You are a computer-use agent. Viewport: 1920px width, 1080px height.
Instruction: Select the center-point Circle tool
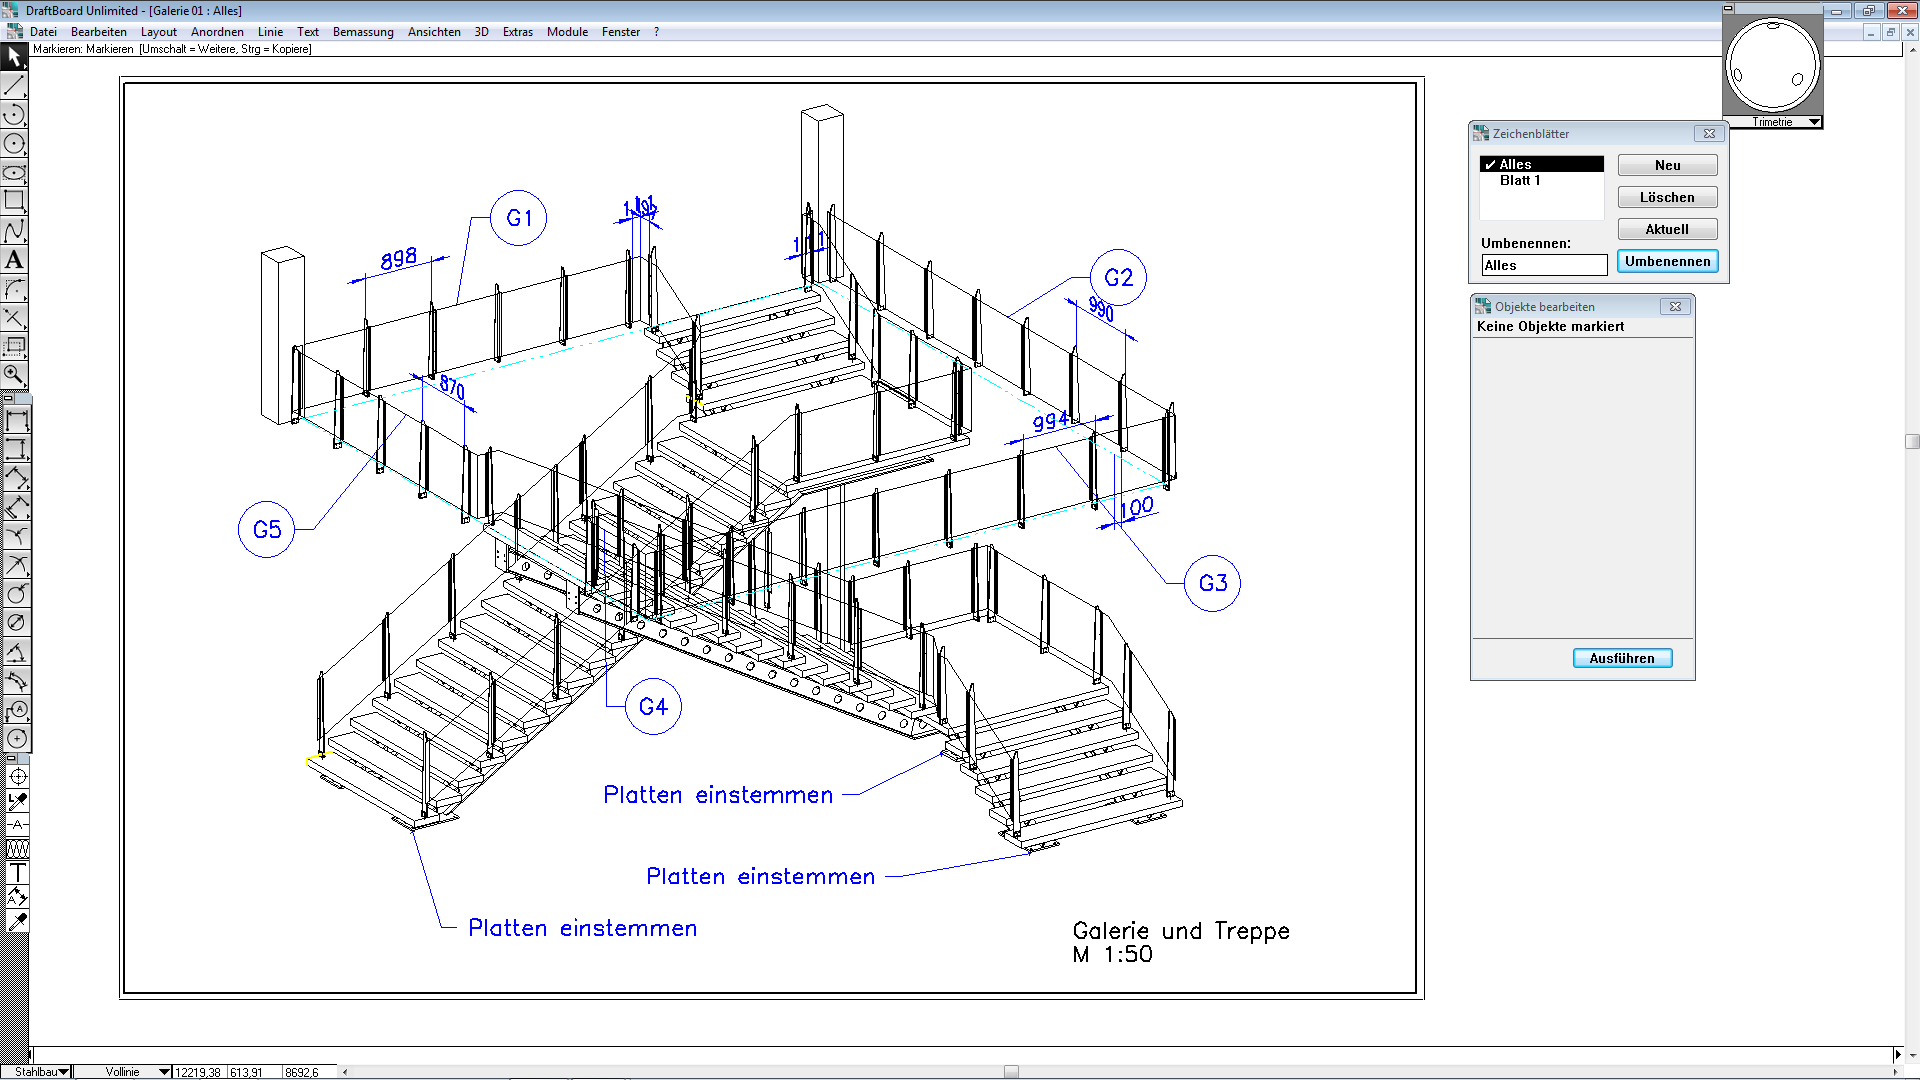(14, 143)
